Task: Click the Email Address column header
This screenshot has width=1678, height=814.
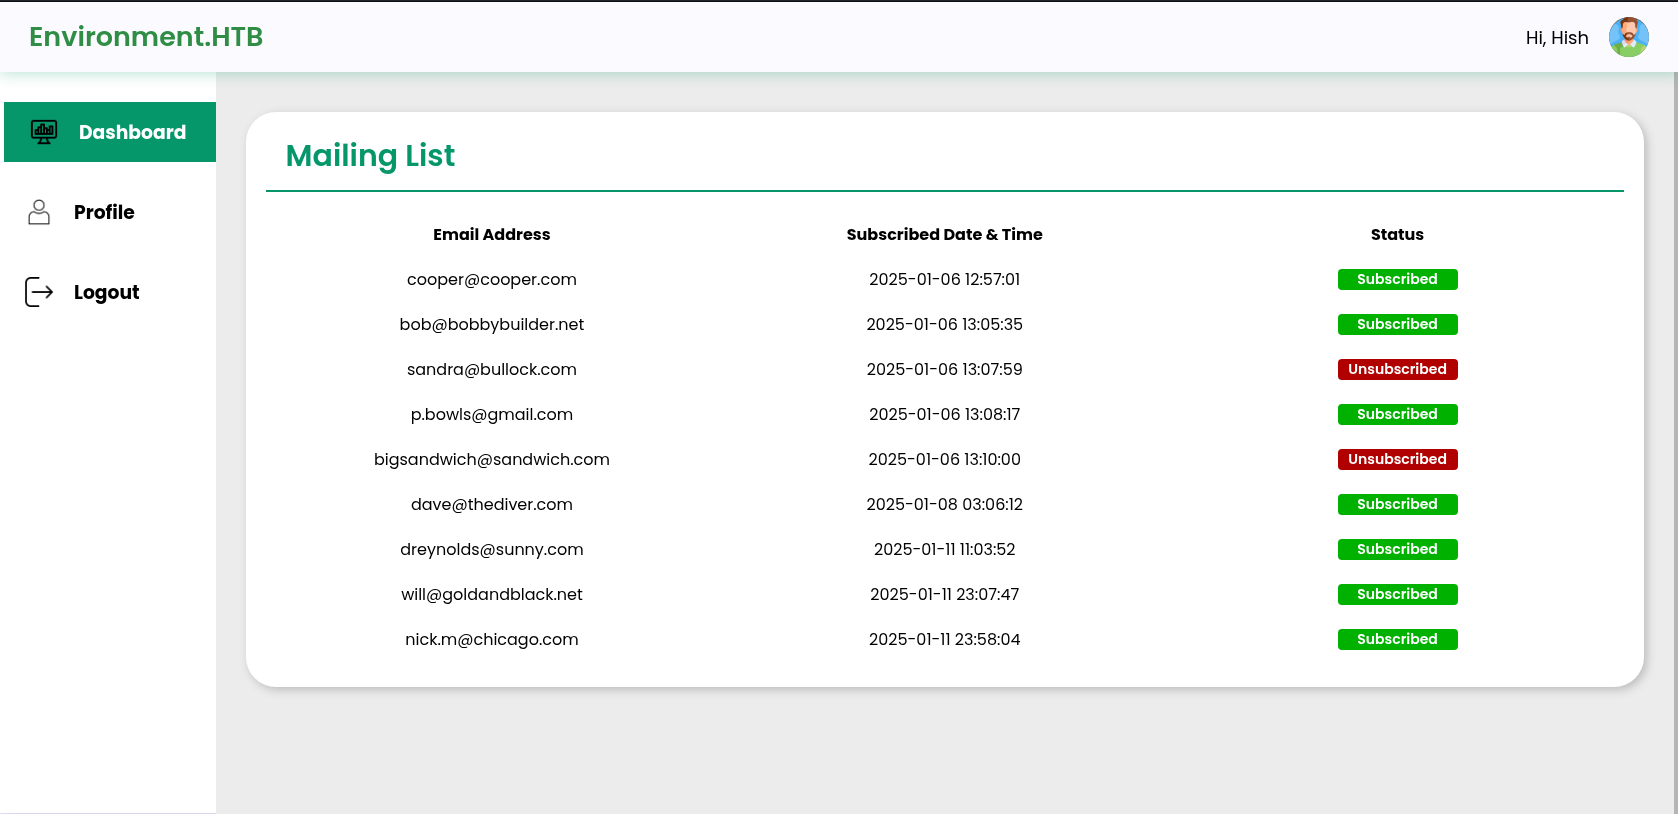Action: coord(492,234)
